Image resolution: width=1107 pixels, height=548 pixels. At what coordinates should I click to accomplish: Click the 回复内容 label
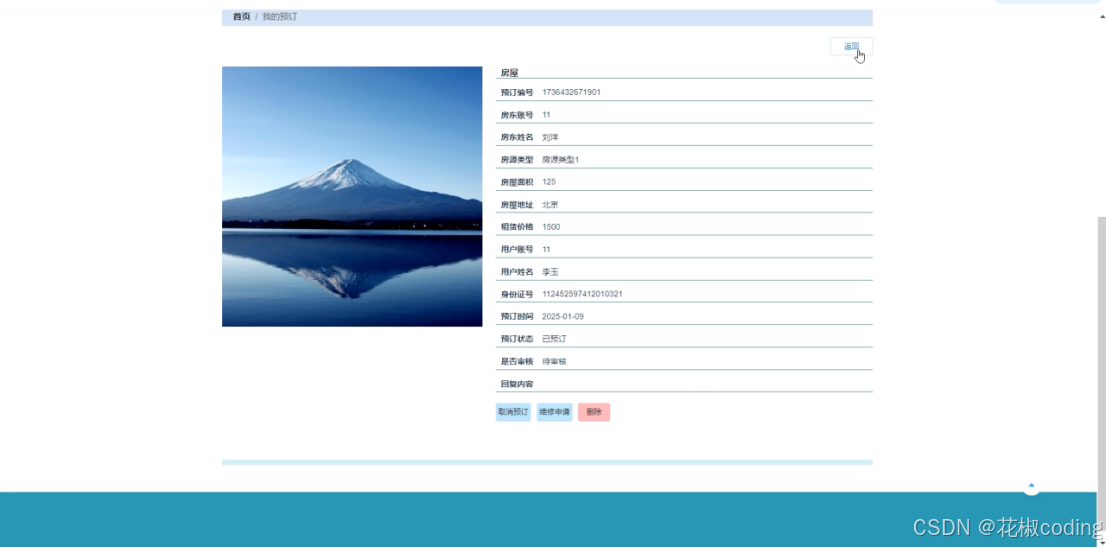[x=517, y=384]
